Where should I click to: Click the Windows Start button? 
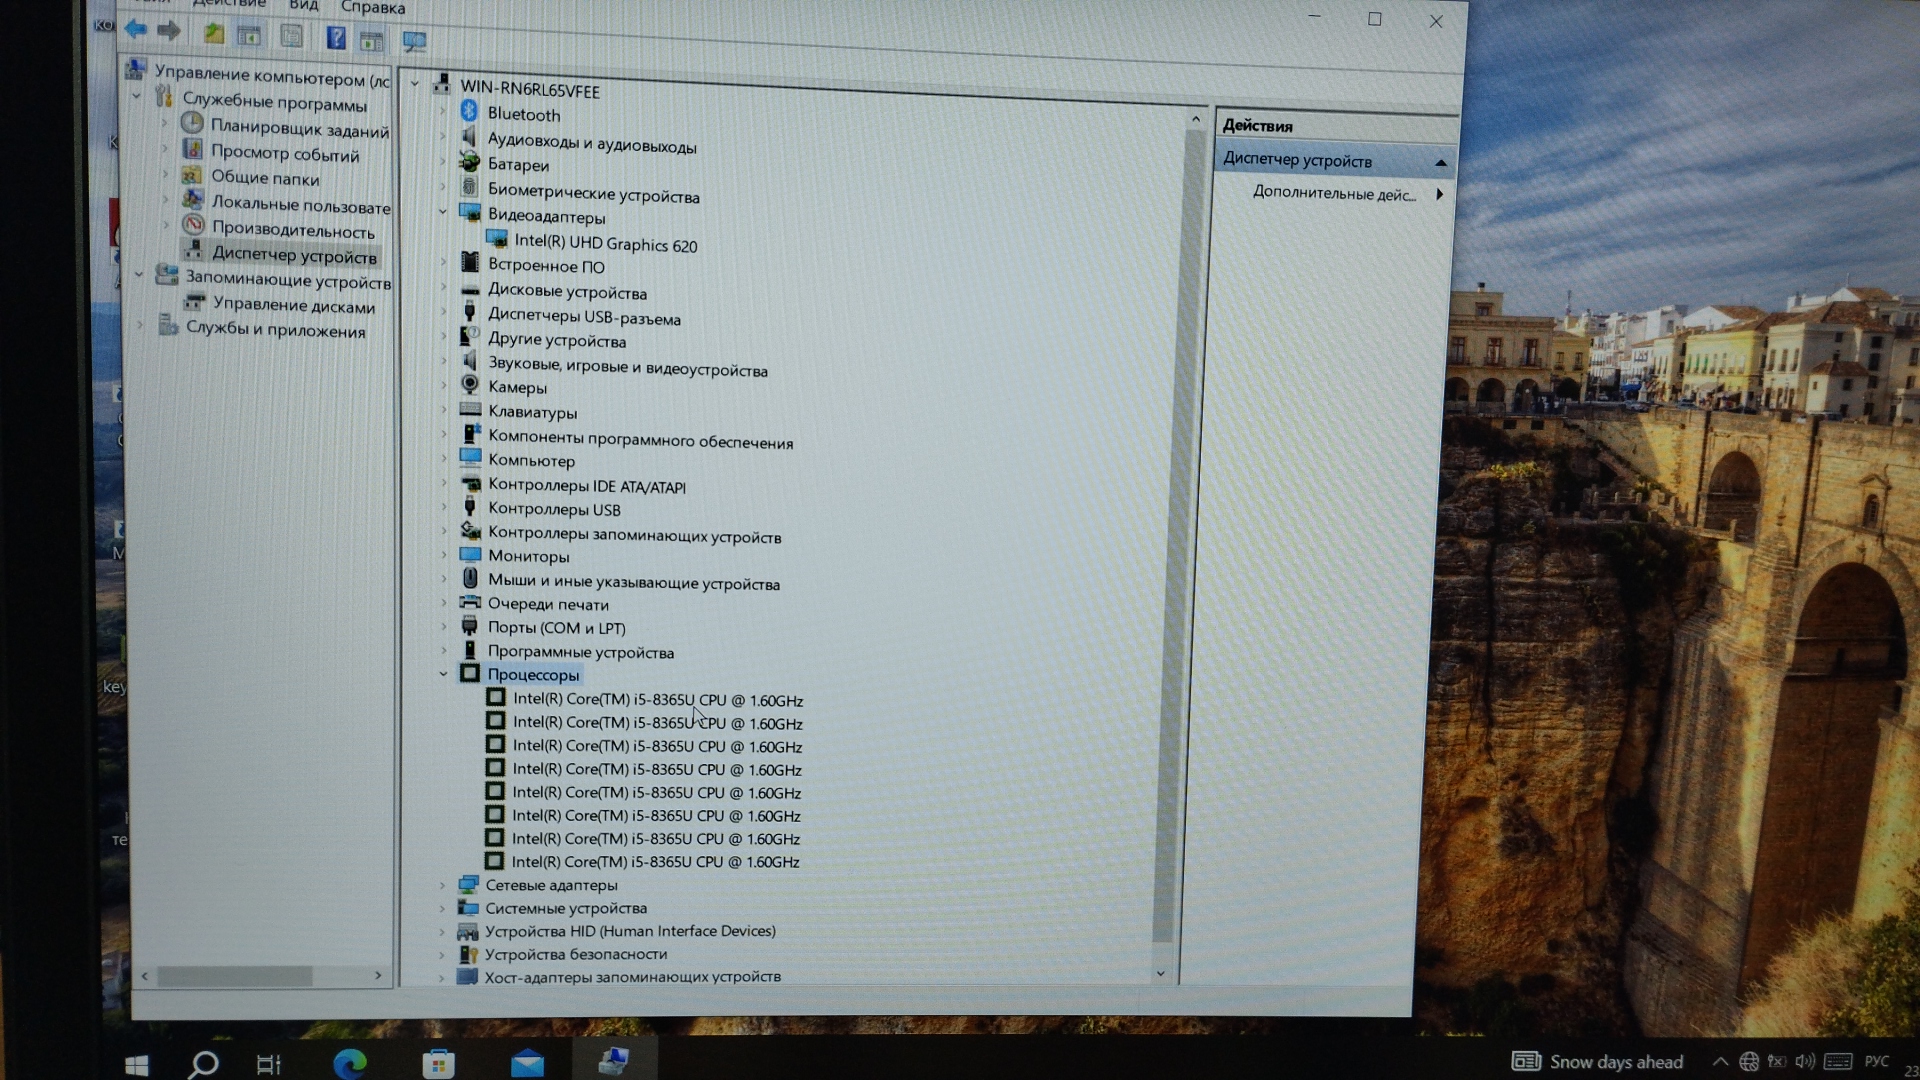tap(137, 1065)
